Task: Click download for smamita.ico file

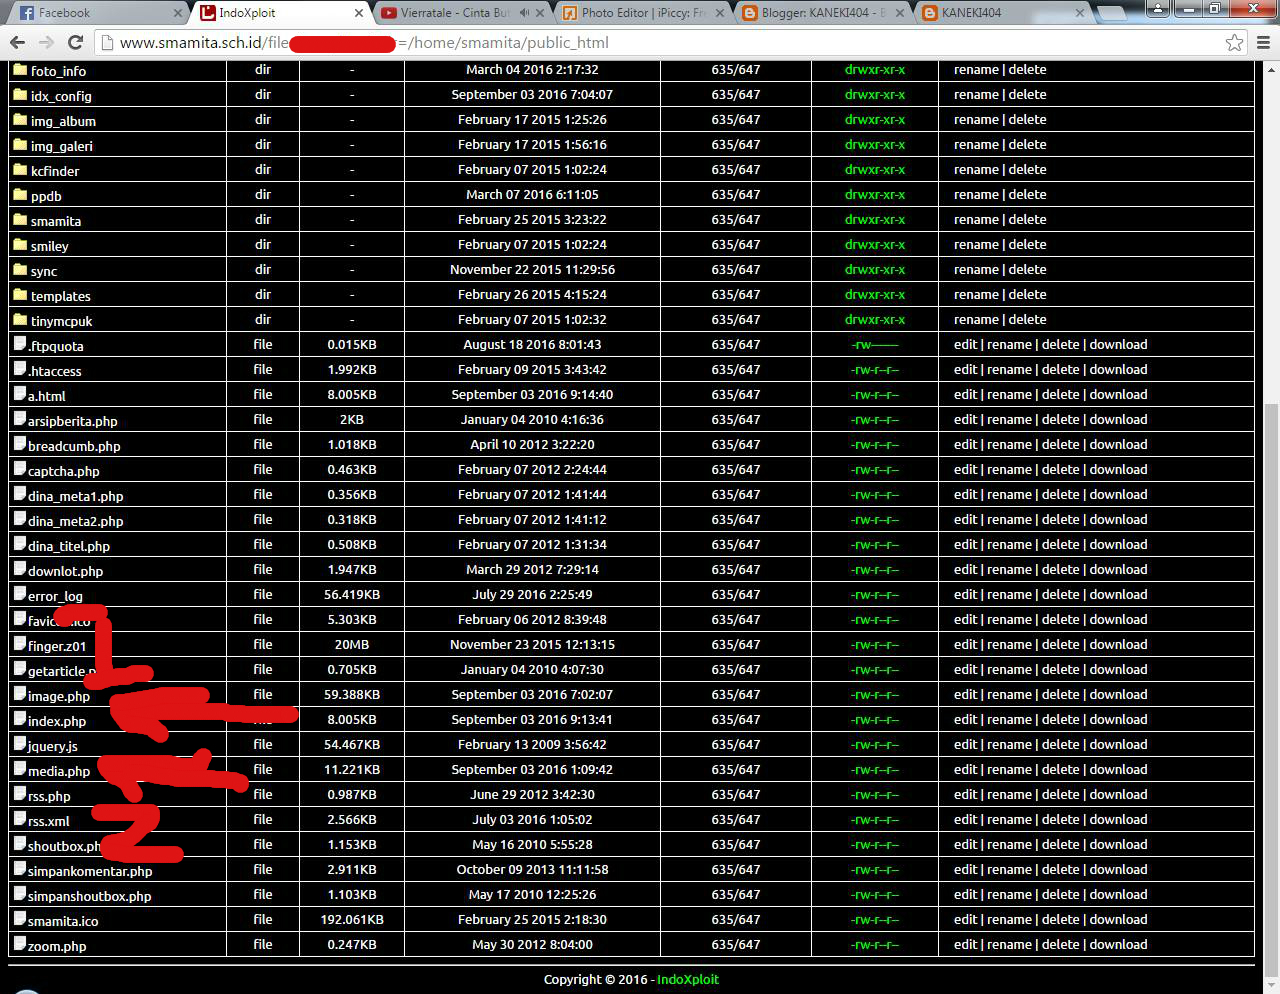Action: tap(1119, 919)
